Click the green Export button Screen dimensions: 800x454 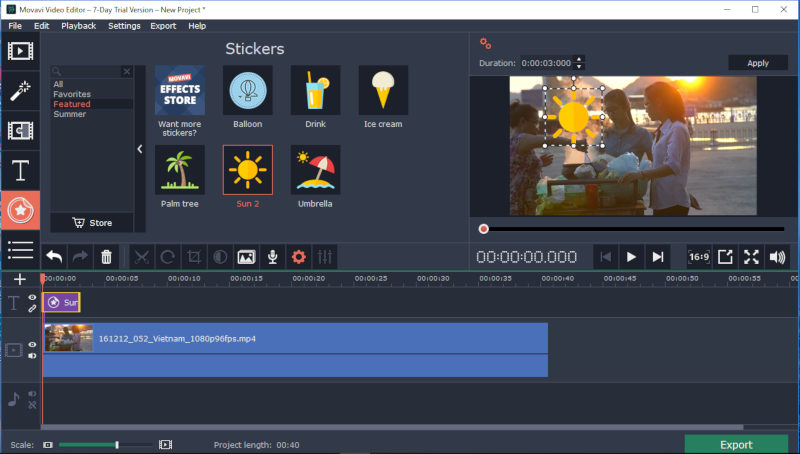pyautogui.click(x=736, y=444)
